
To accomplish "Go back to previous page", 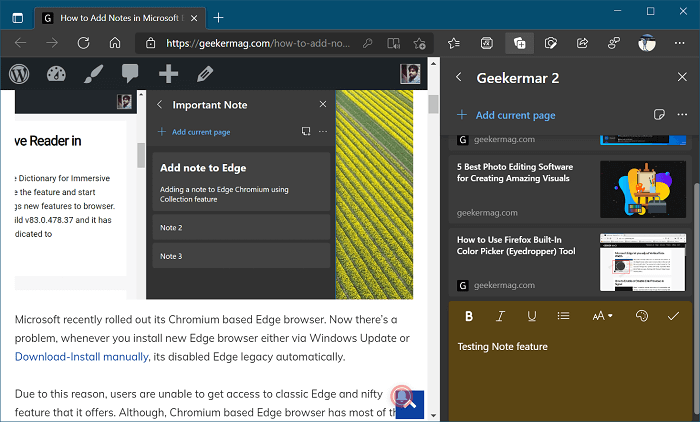I will (21, 43).
